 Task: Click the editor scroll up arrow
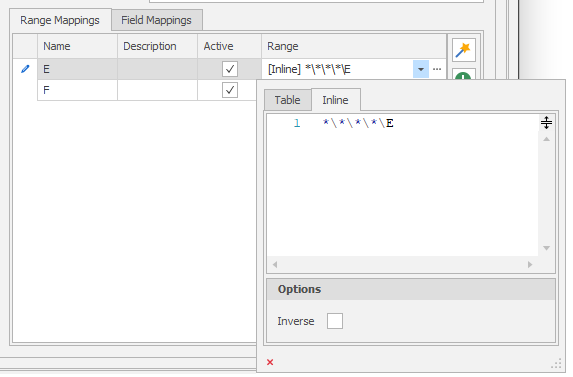(546, 139)
